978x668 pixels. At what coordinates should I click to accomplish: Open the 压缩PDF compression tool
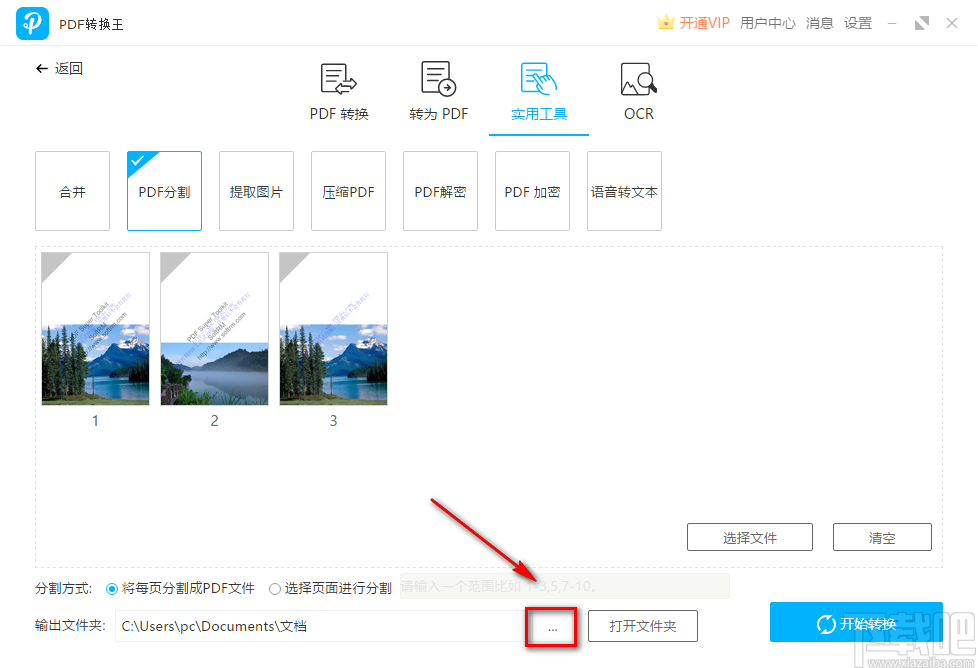[x=348, y=190]
